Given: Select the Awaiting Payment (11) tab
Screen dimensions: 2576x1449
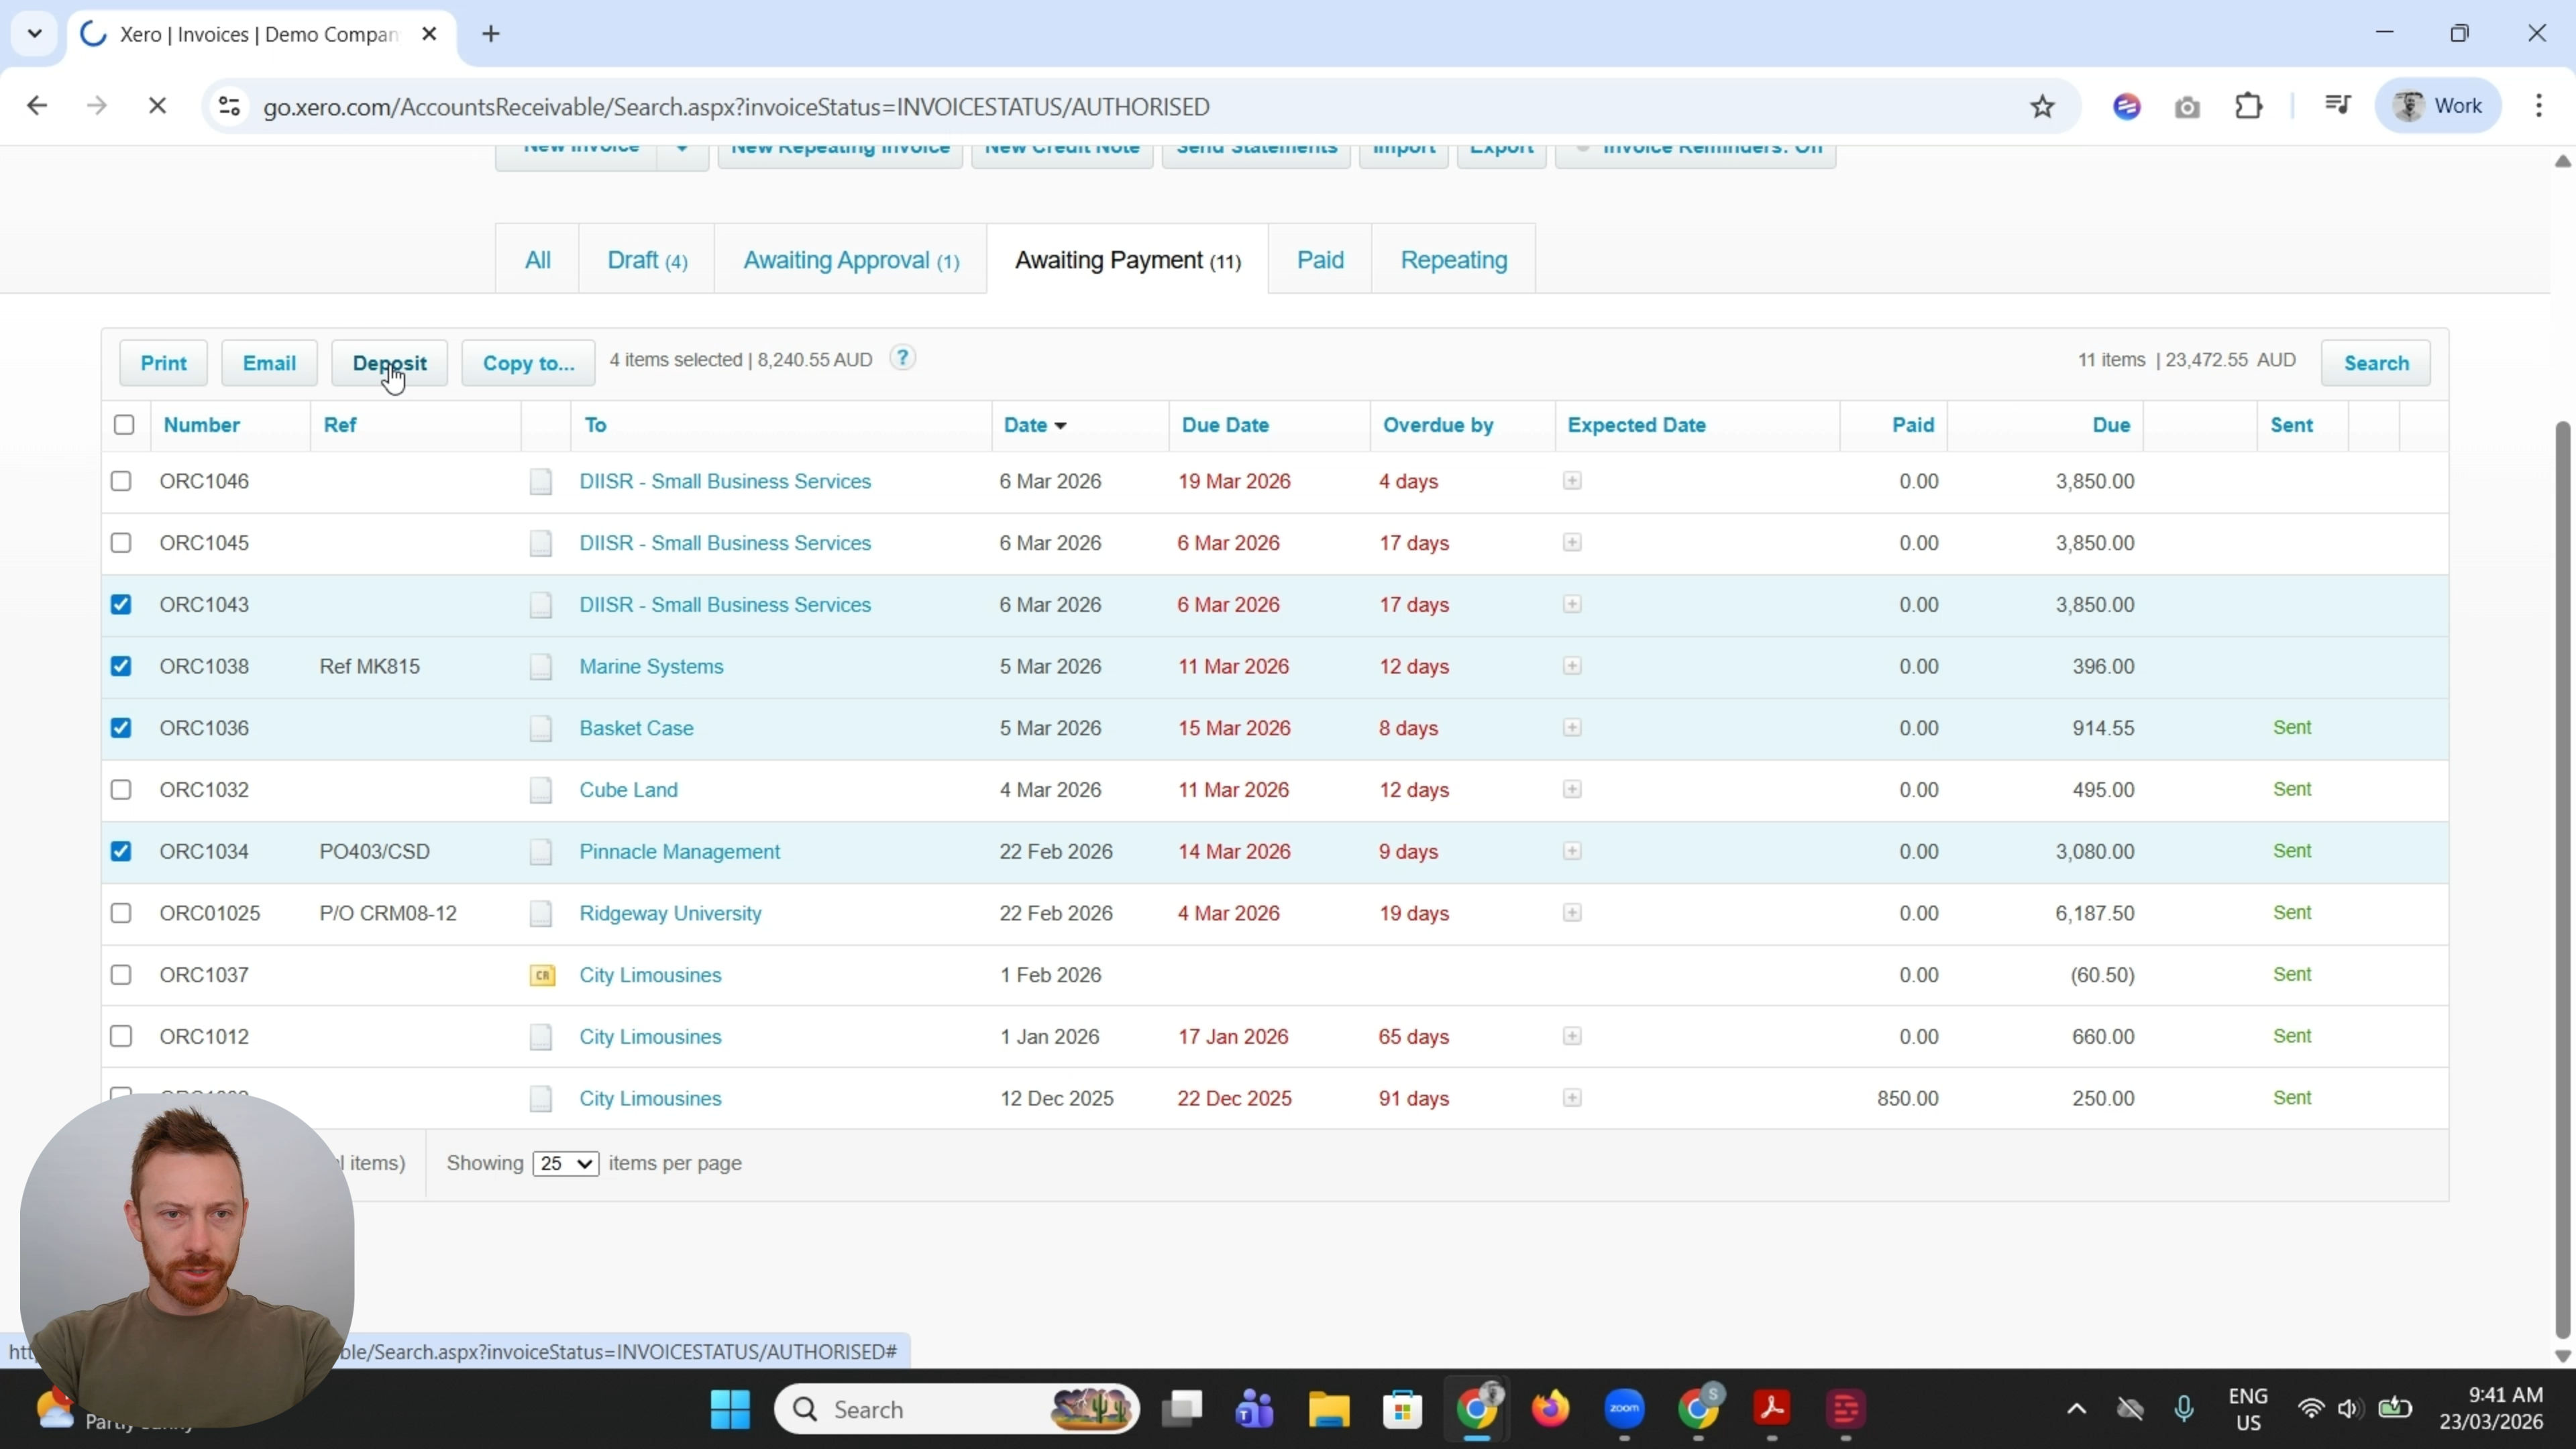Looking at the screenshot, I should (x=1127, y=260).
